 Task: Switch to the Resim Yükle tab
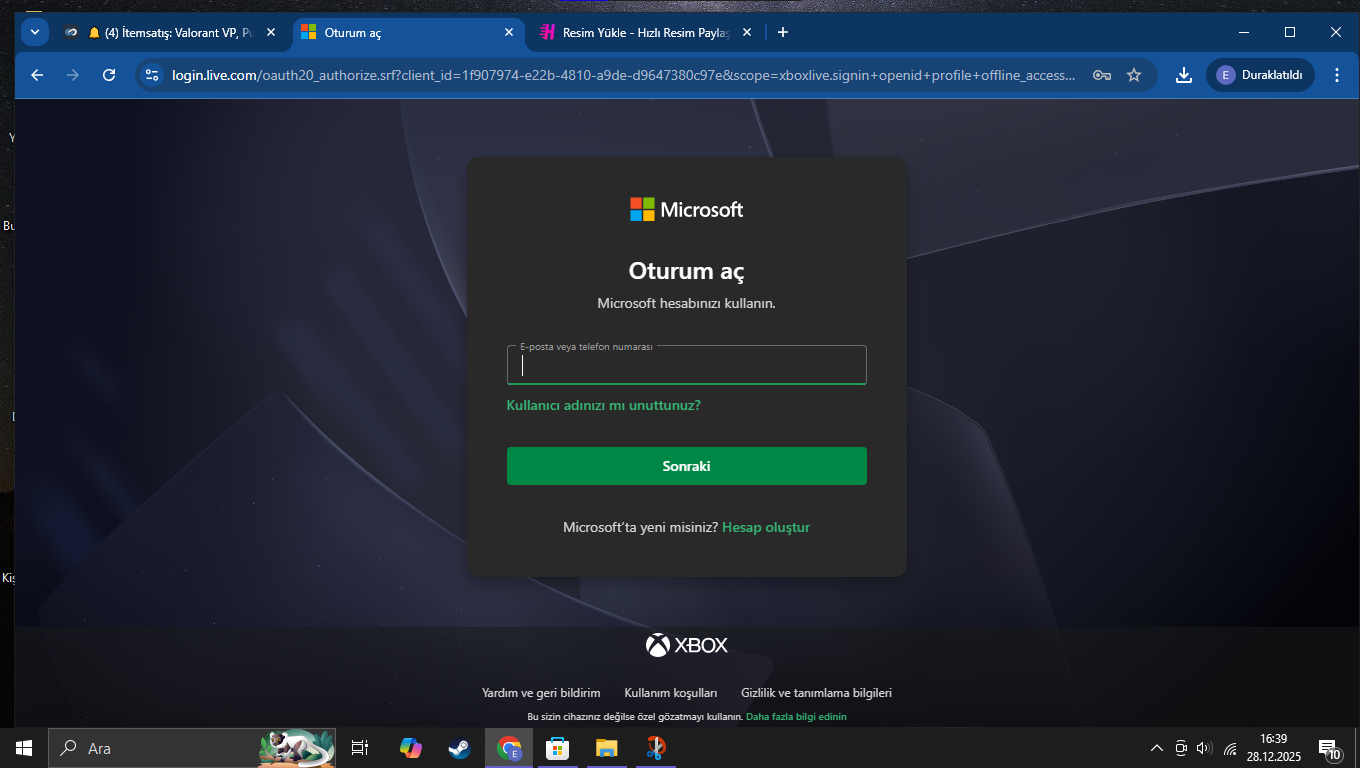[x=646, y=32]
